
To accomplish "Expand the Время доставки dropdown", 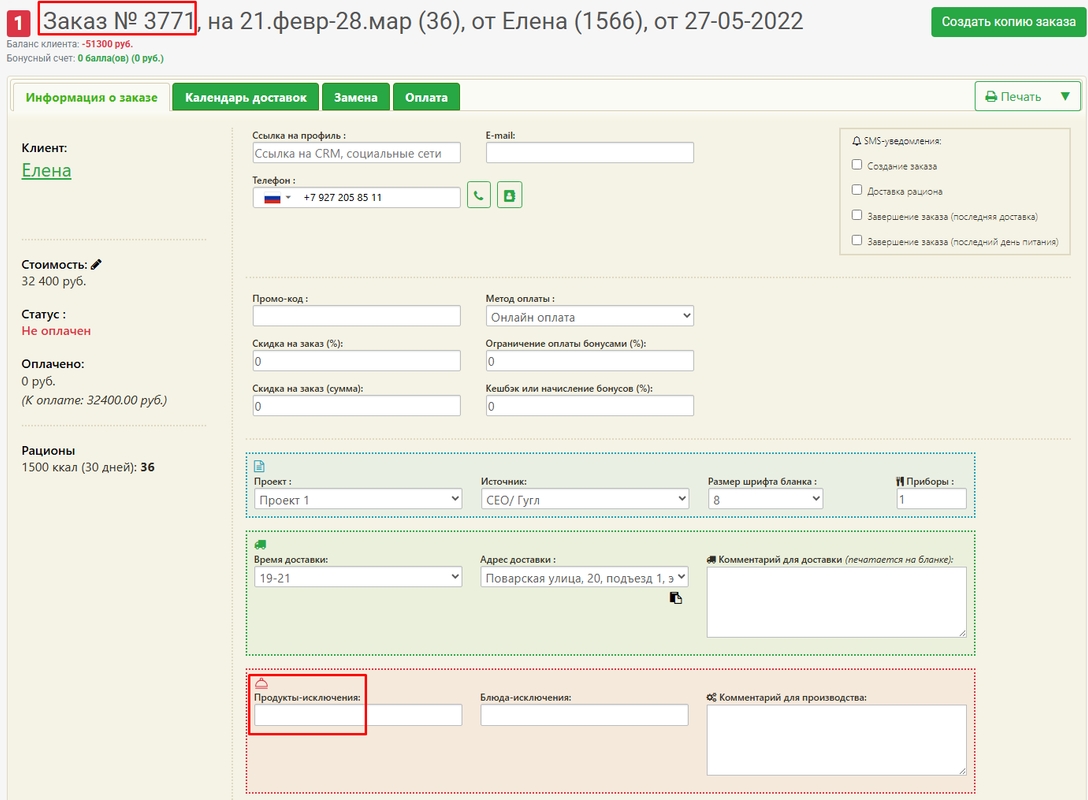I will click(357, 577).
